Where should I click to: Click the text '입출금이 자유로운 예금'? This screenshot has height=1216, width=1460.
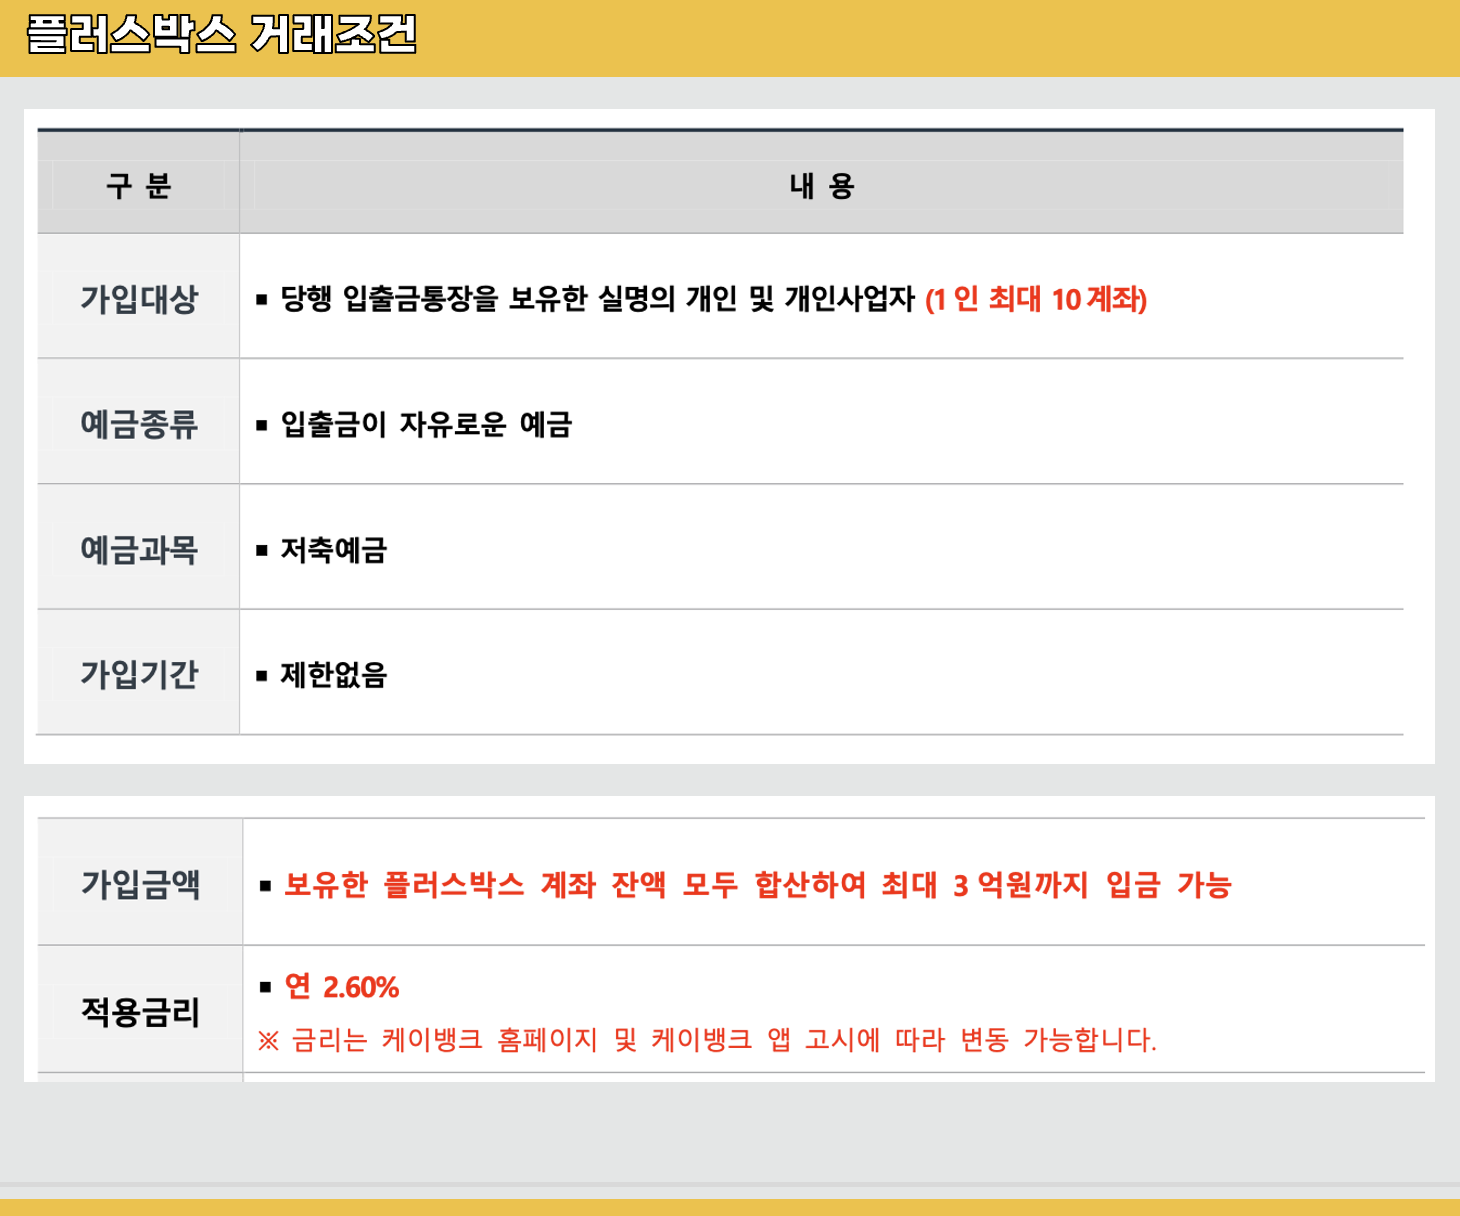[426, 424]
